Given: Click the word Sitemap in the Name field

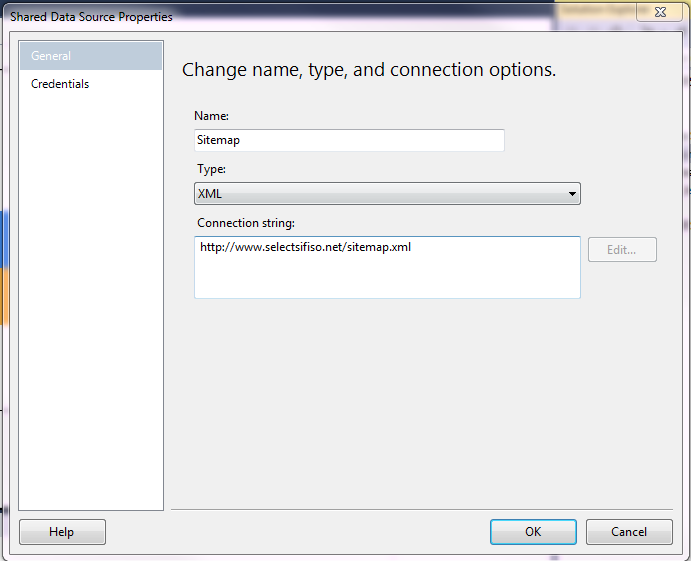Looking at the screenshot, I should 218,140.
